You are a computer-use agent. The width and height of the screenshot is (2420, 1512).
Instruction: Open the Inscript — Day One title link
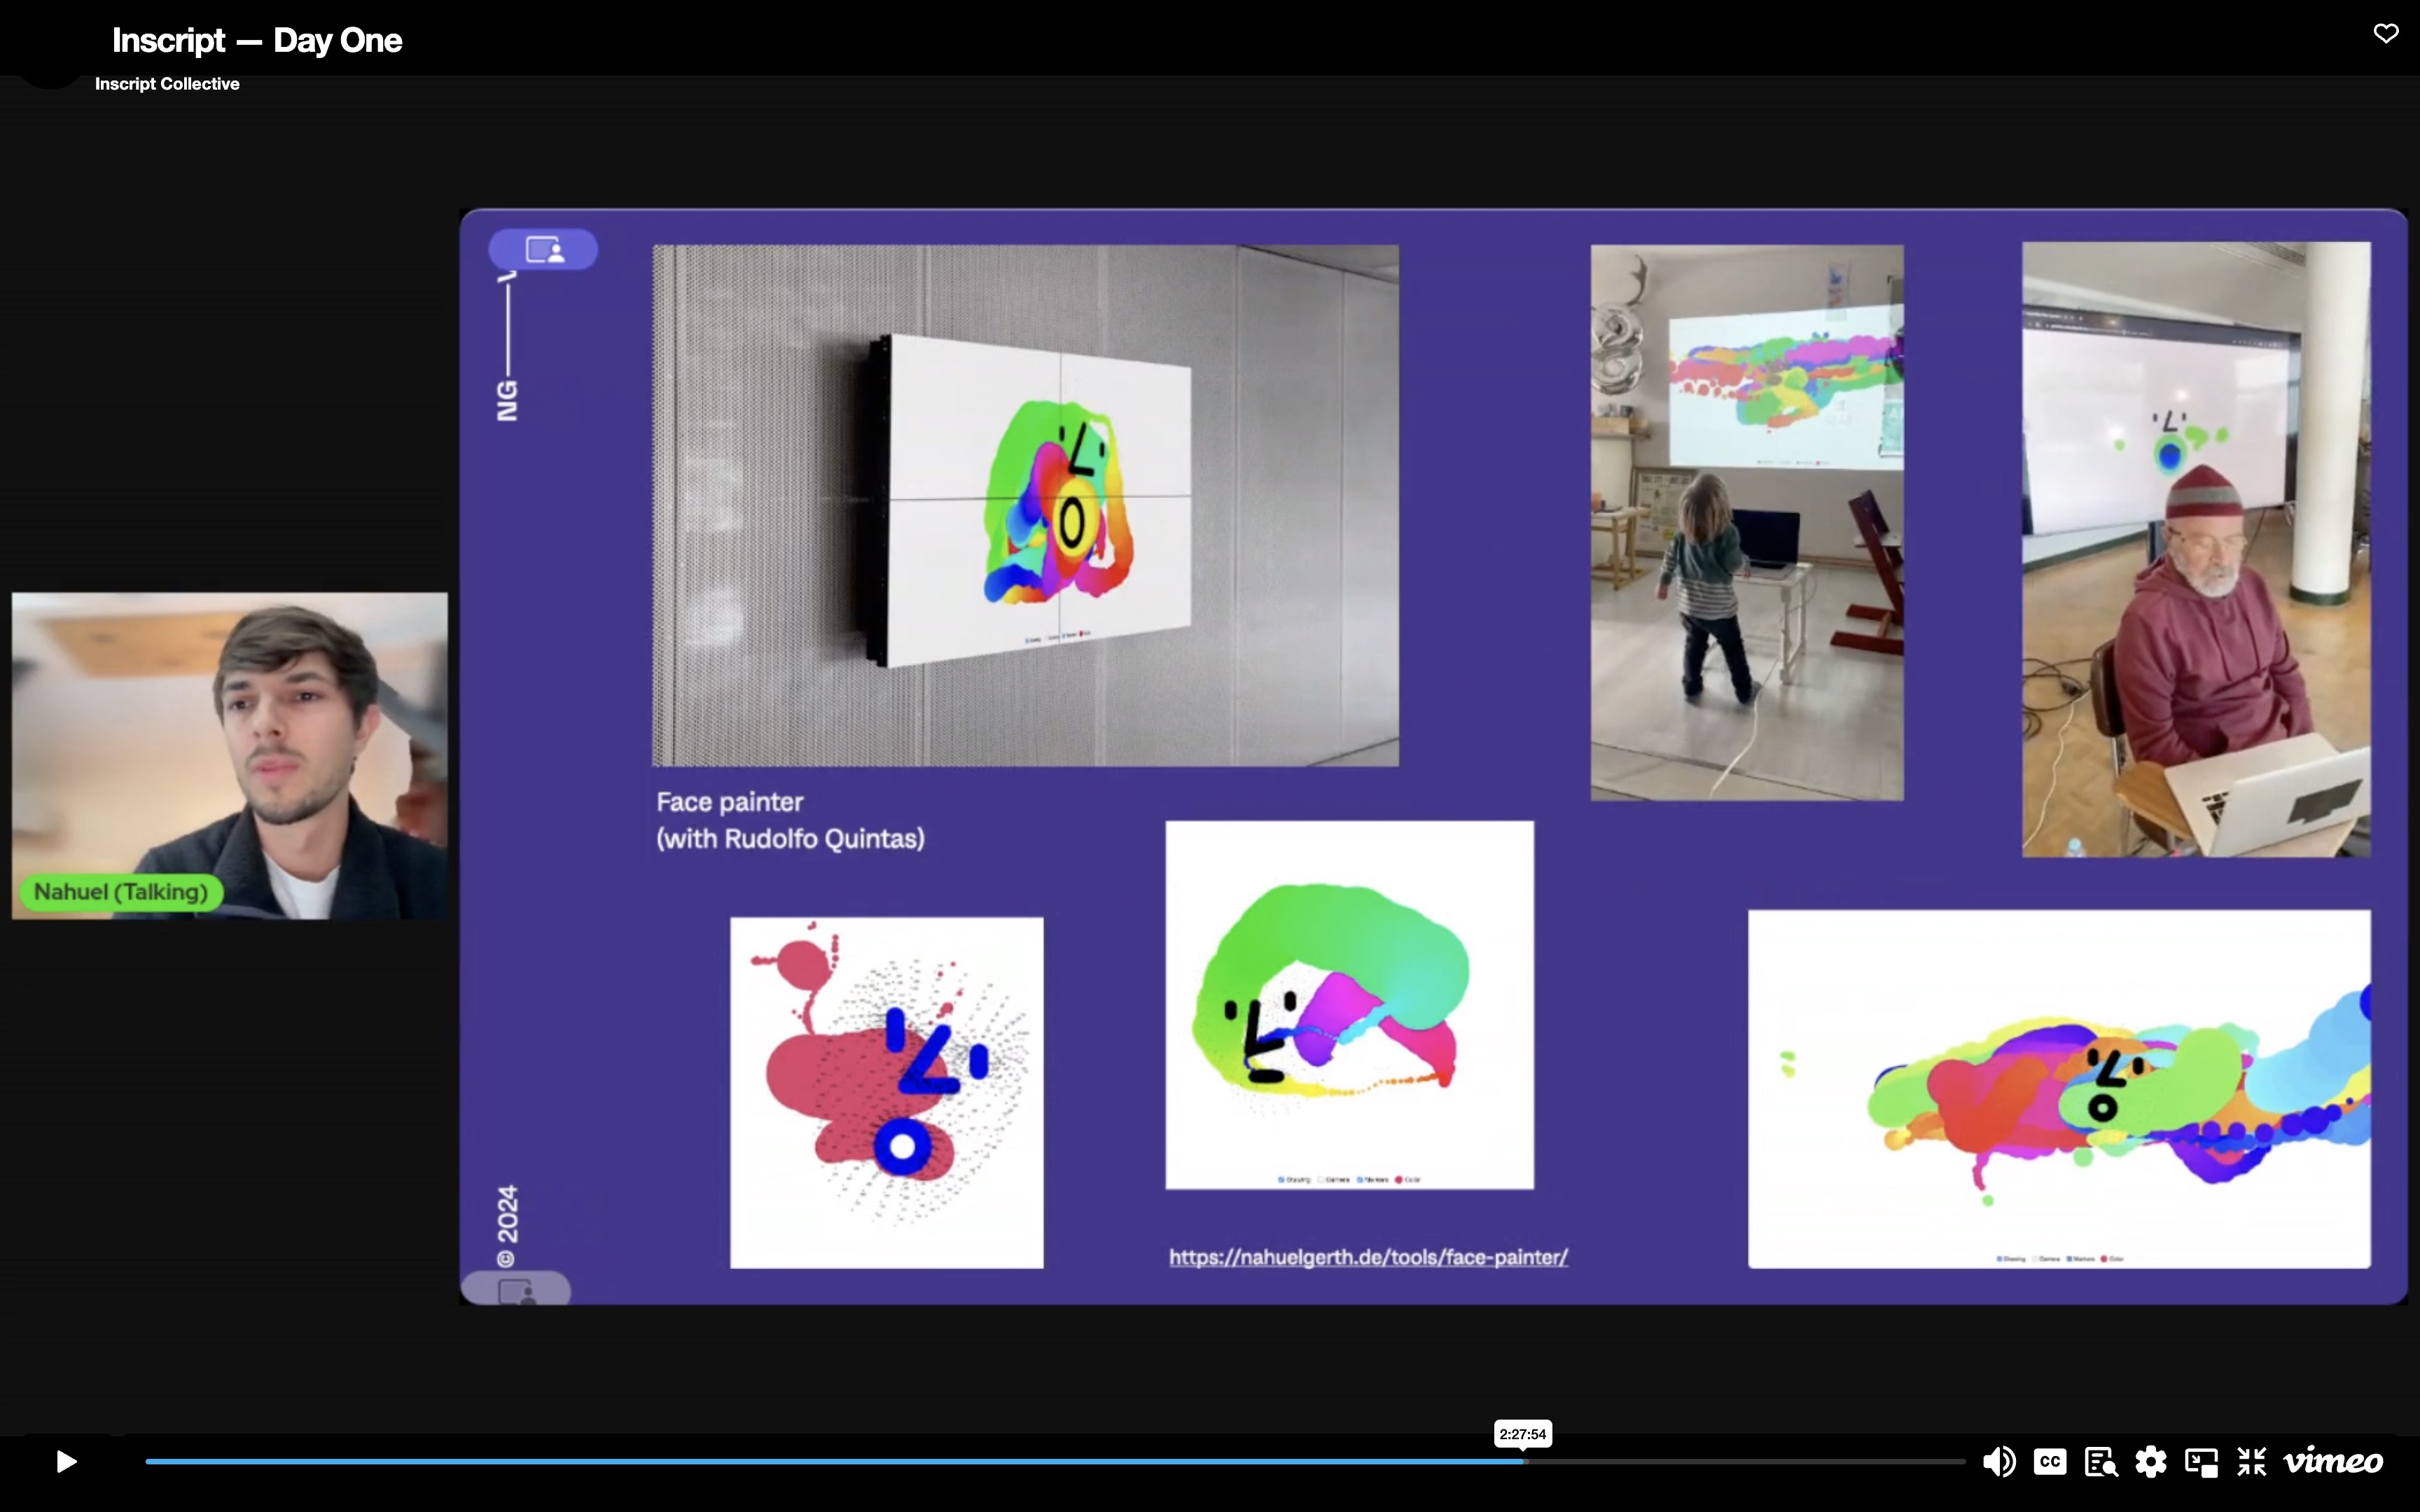point(257,40)
